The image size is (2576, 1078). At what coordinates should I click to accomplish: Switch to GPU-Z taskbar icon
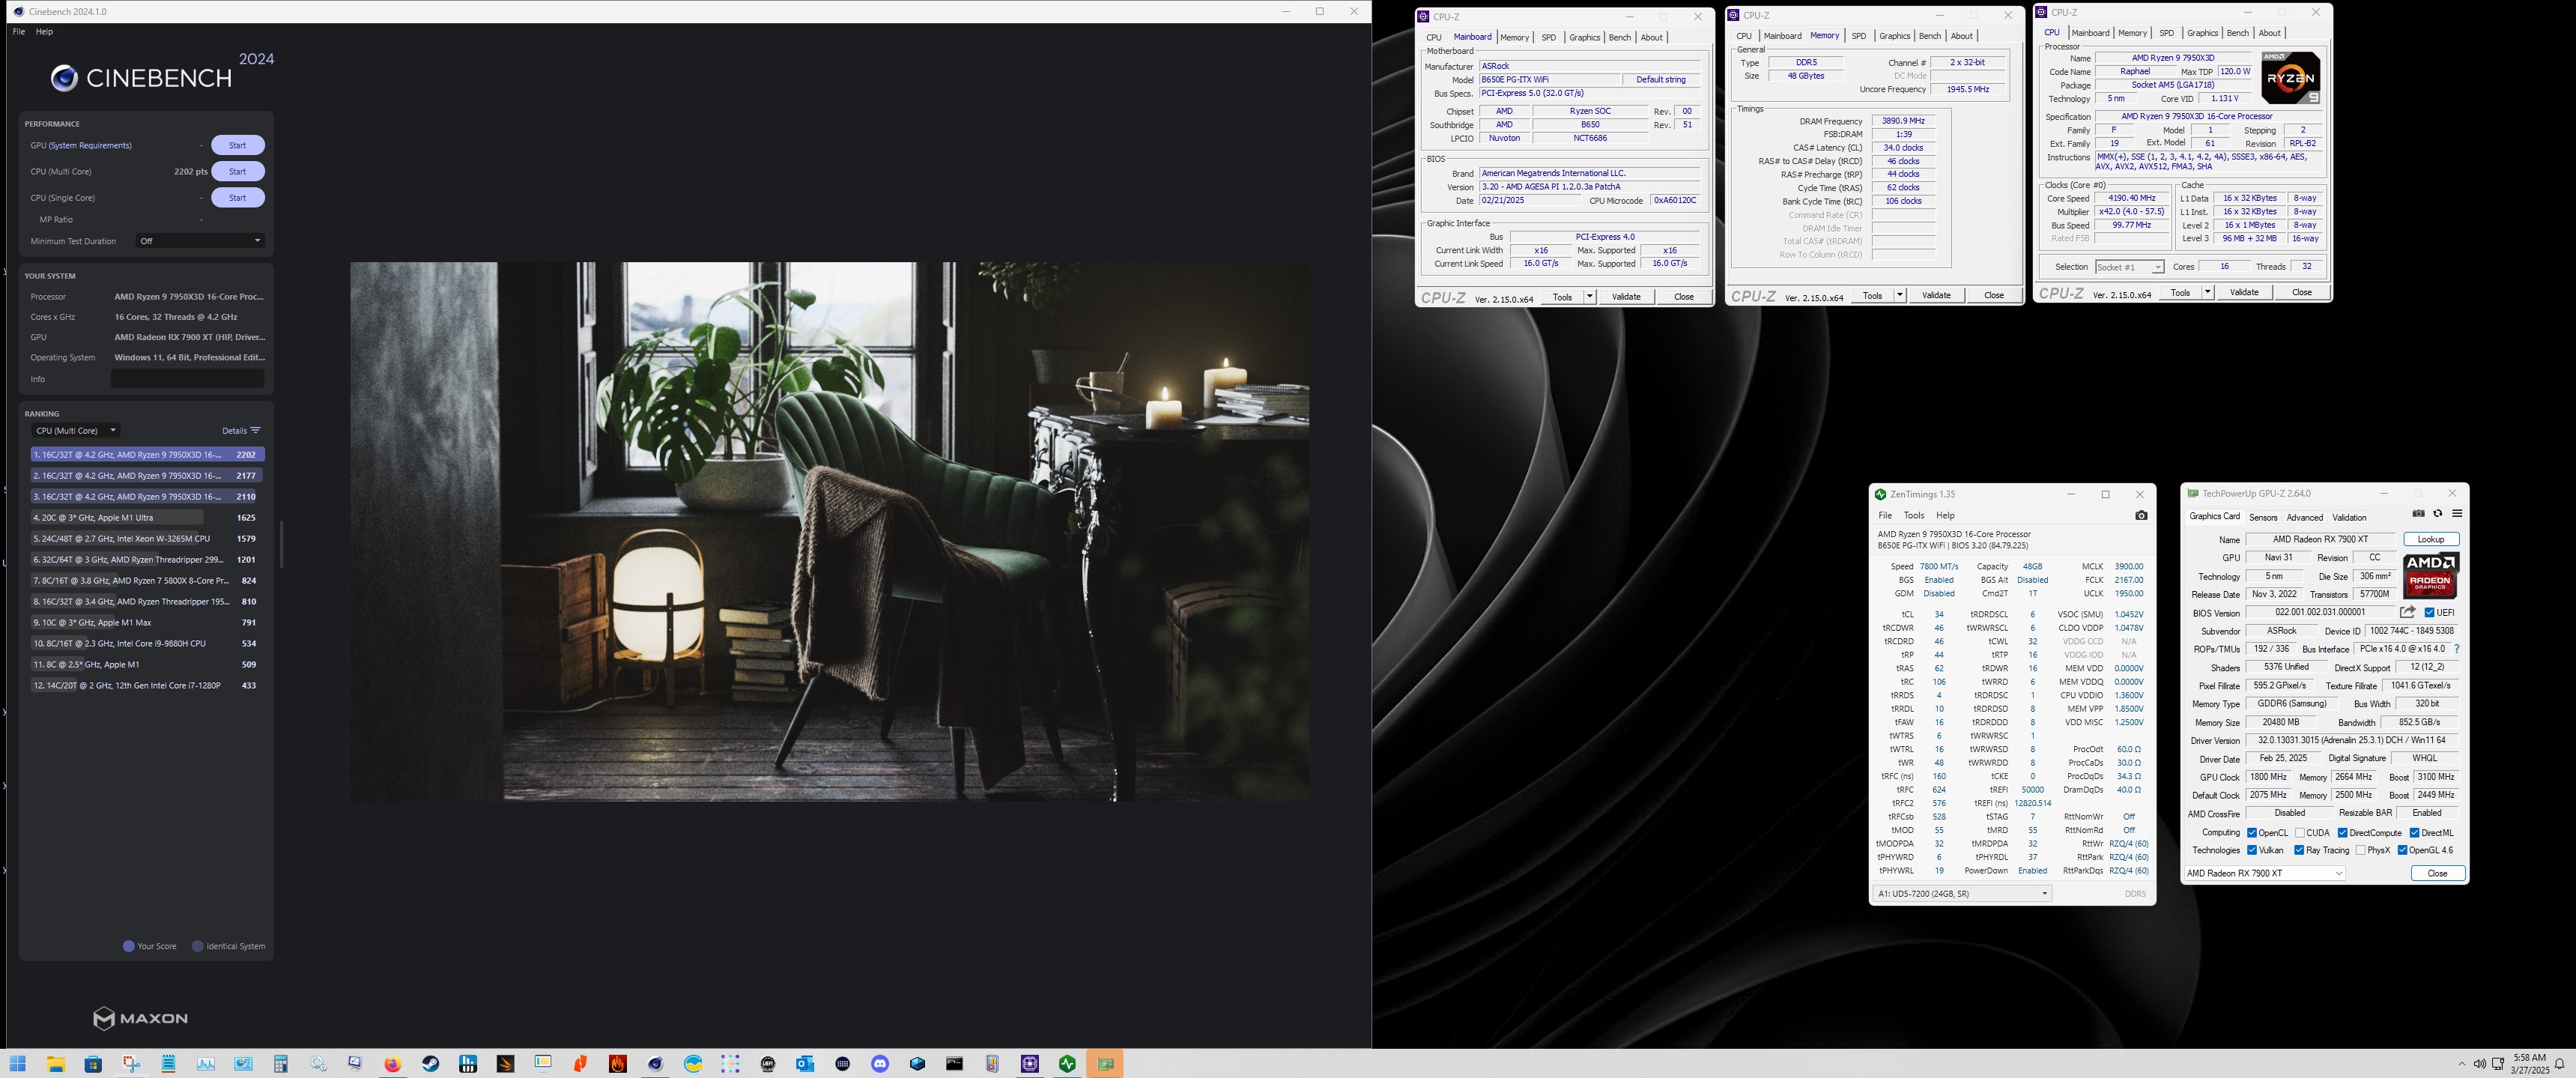[x=1105, y=1064]
